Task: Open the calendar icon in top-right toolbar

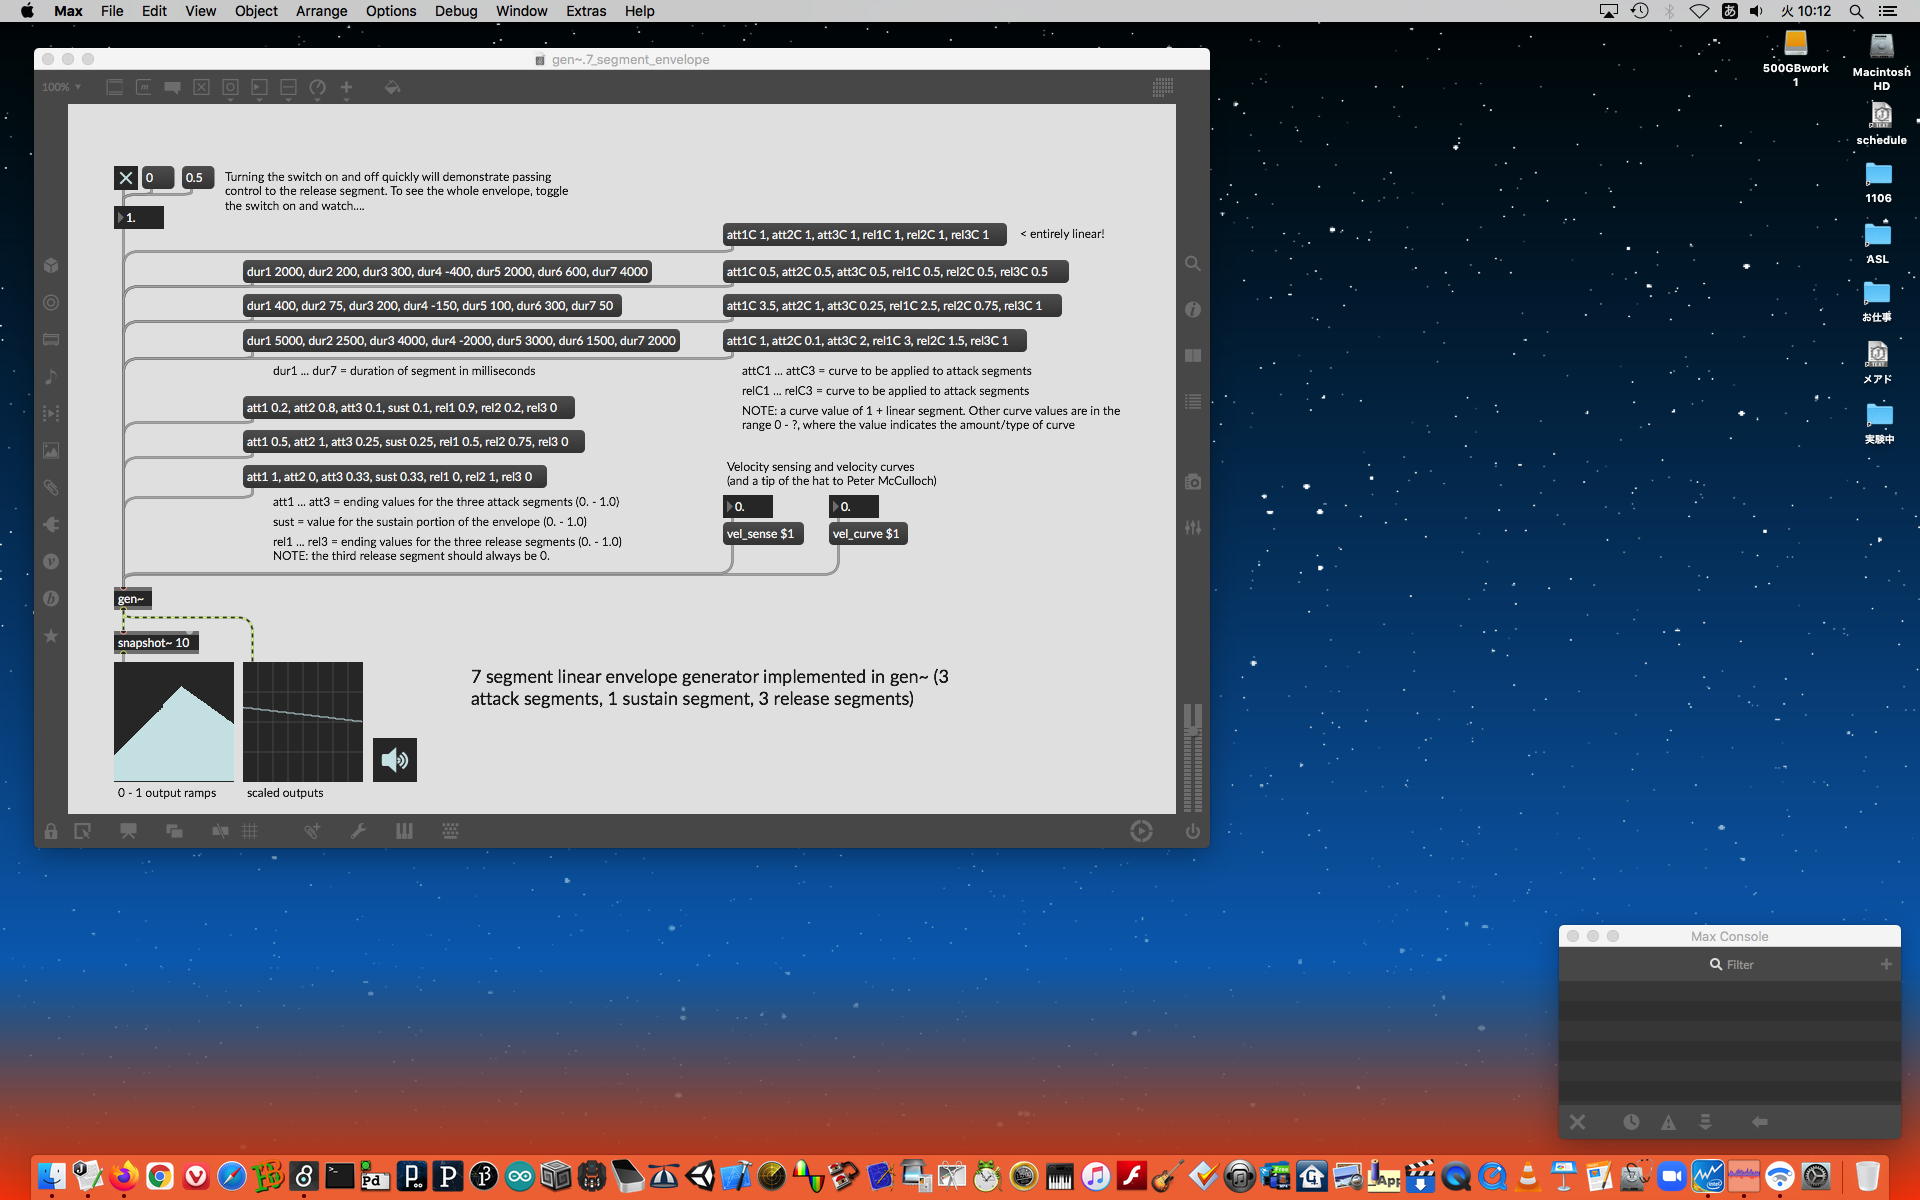Action: (1162, 88)
